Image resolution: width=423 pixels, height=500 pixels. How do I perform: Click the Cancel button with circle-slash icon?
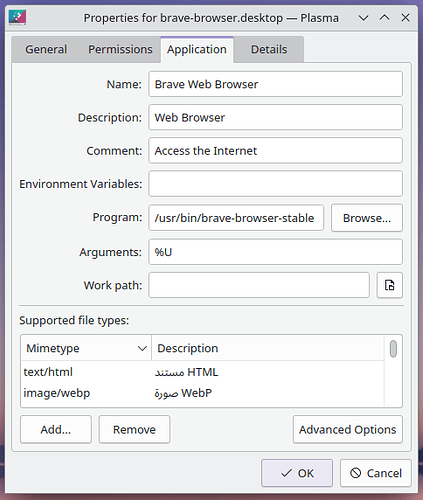coord(376,473)
